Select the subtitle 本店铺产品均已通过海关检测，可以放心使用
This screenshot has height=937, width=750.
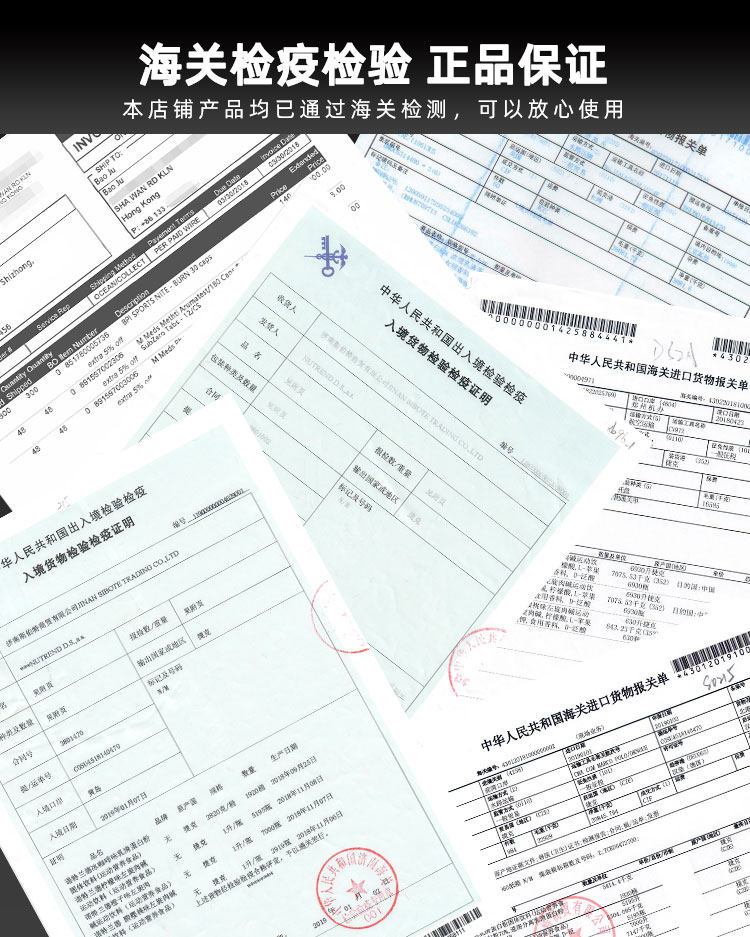tap(374, 109)
